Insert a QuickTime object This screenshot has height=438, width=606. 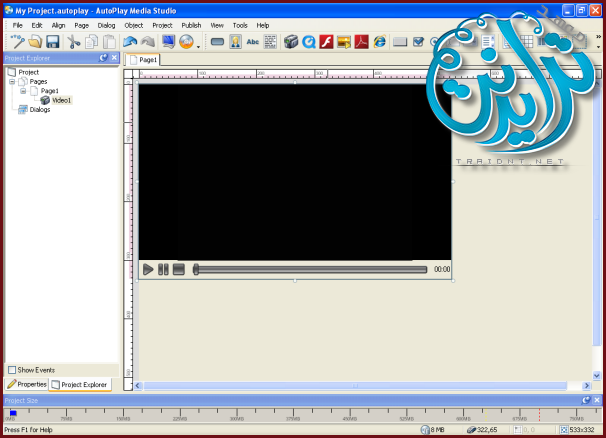coord(309,41)
